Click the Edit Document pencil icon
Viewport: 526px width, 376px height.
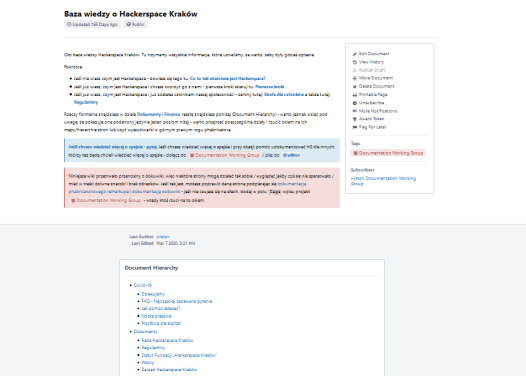(x=354, y=54)
